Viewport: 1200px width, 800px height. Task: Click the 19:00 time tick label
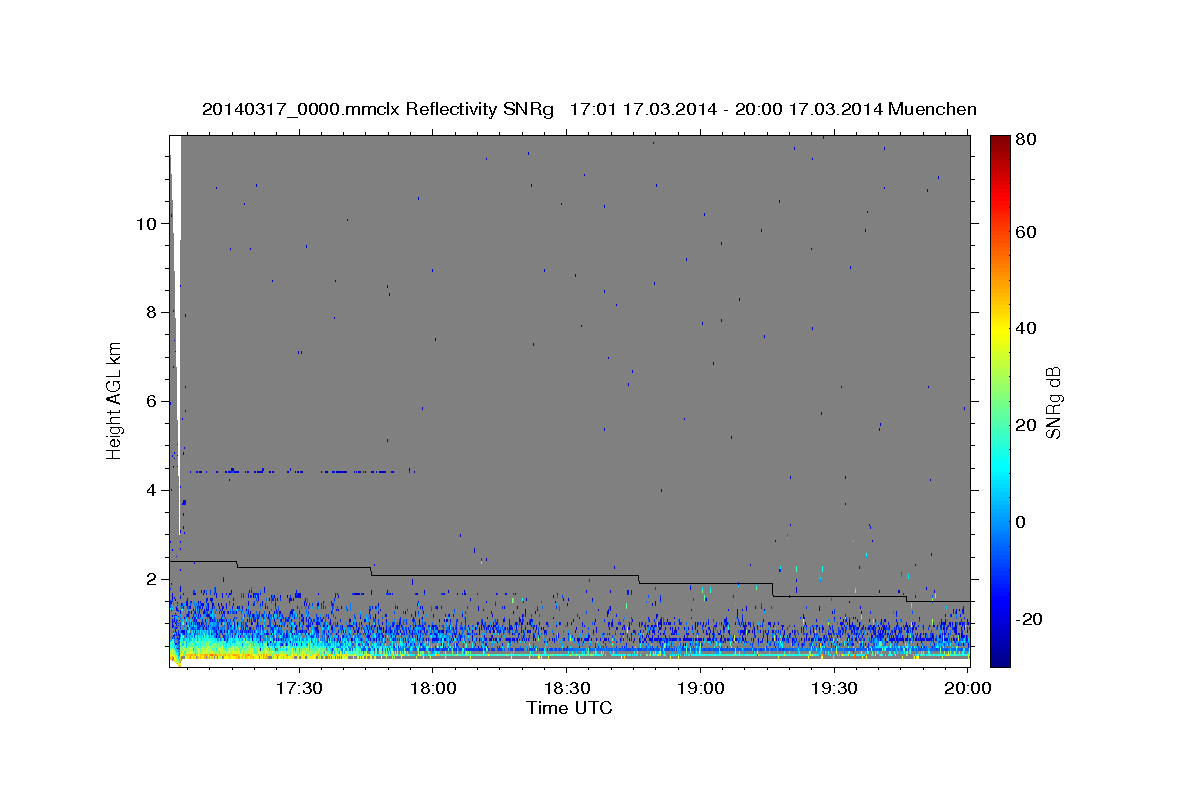coord(700,689)
